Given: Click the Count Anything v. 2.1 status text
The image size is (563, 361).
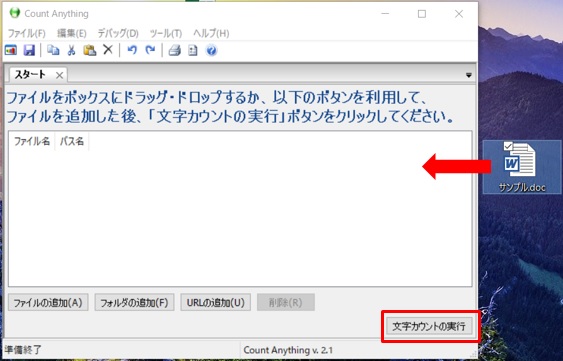Looking at the screenshot, I should click(288, 350).
